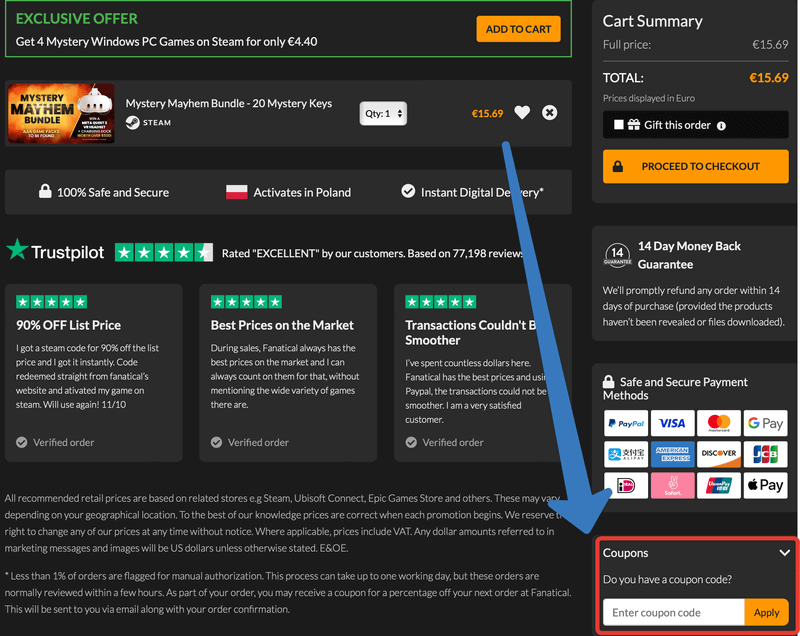
Task: Click the gift box icon in Cart Summary
Action: [x=634, y=124]
